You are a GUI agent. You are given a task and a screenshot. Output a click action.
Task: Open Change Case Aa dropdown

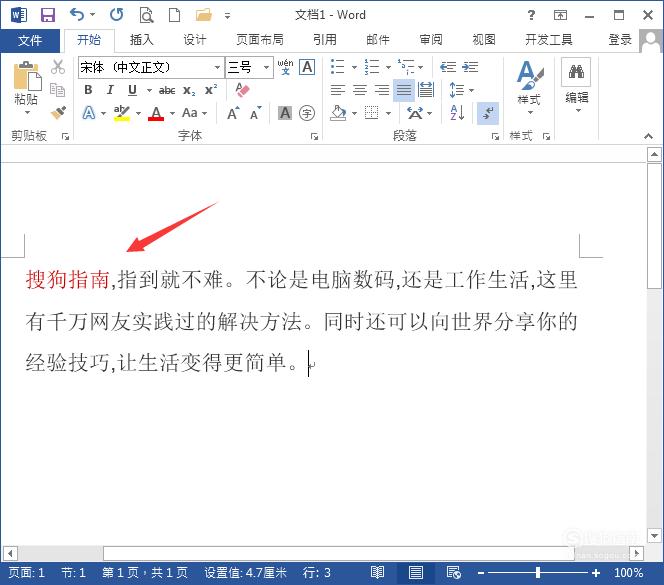pyautogui.click(x=194, y=113)
